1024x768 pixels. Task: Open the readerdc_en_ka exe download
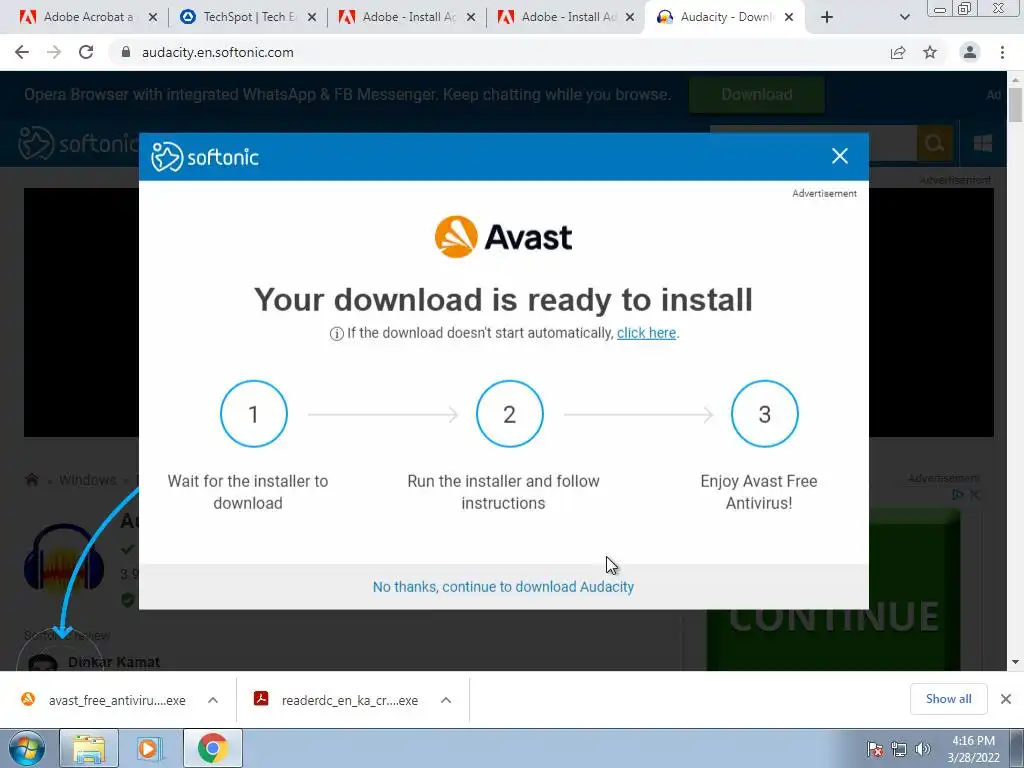[x=338, y=700]
